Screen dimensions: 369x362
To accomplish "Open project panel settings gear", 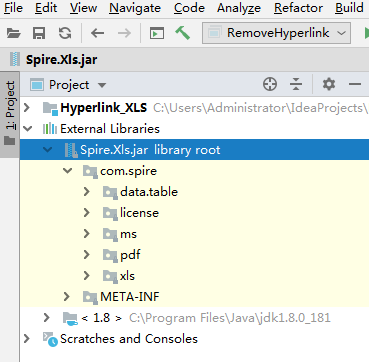I will (x=329, y=84).
